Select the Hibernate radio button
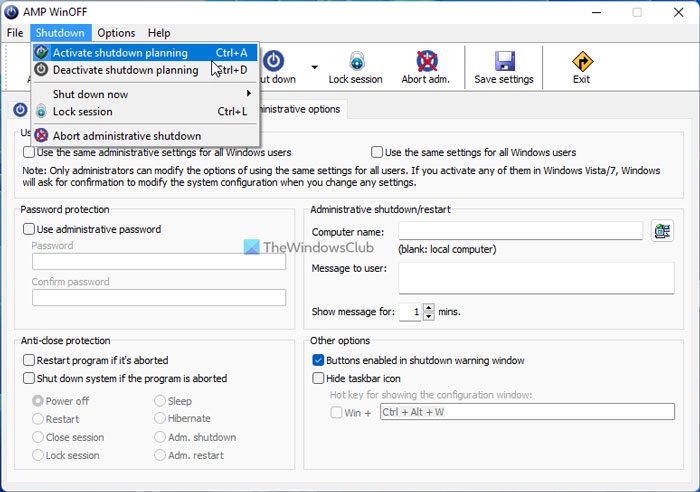The height and width of the screenshot is (492, 700). pos(160,418)
